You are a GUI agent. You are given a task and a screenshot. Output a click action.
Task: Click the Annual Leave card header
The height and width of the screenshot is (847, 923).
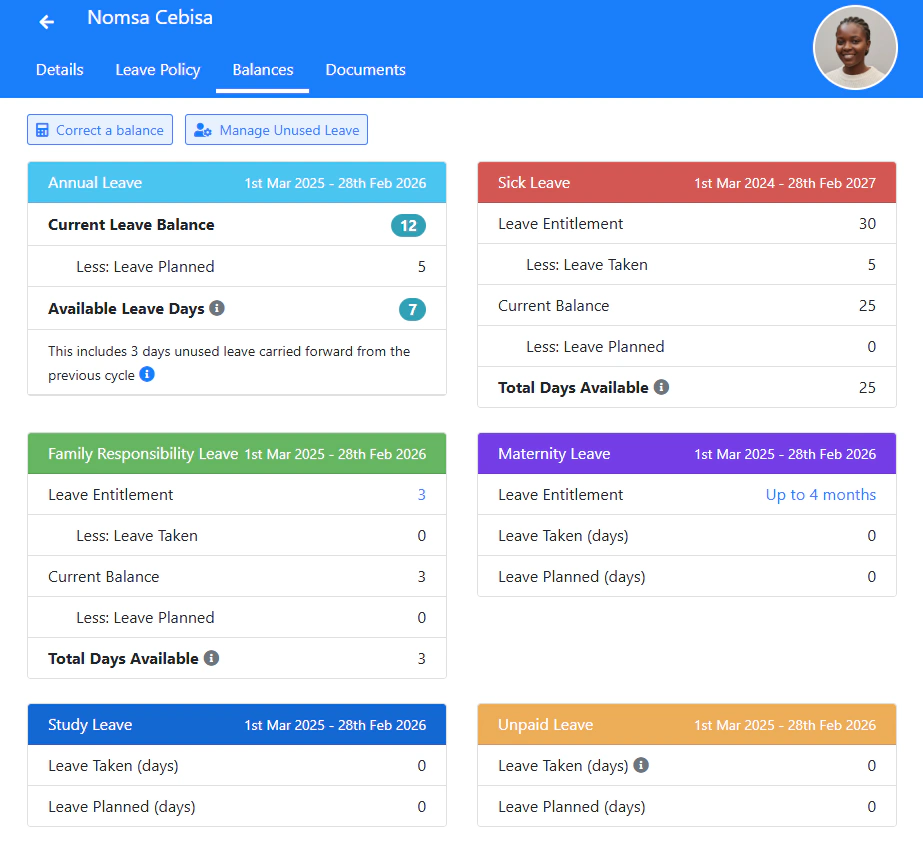coord(237,183)
